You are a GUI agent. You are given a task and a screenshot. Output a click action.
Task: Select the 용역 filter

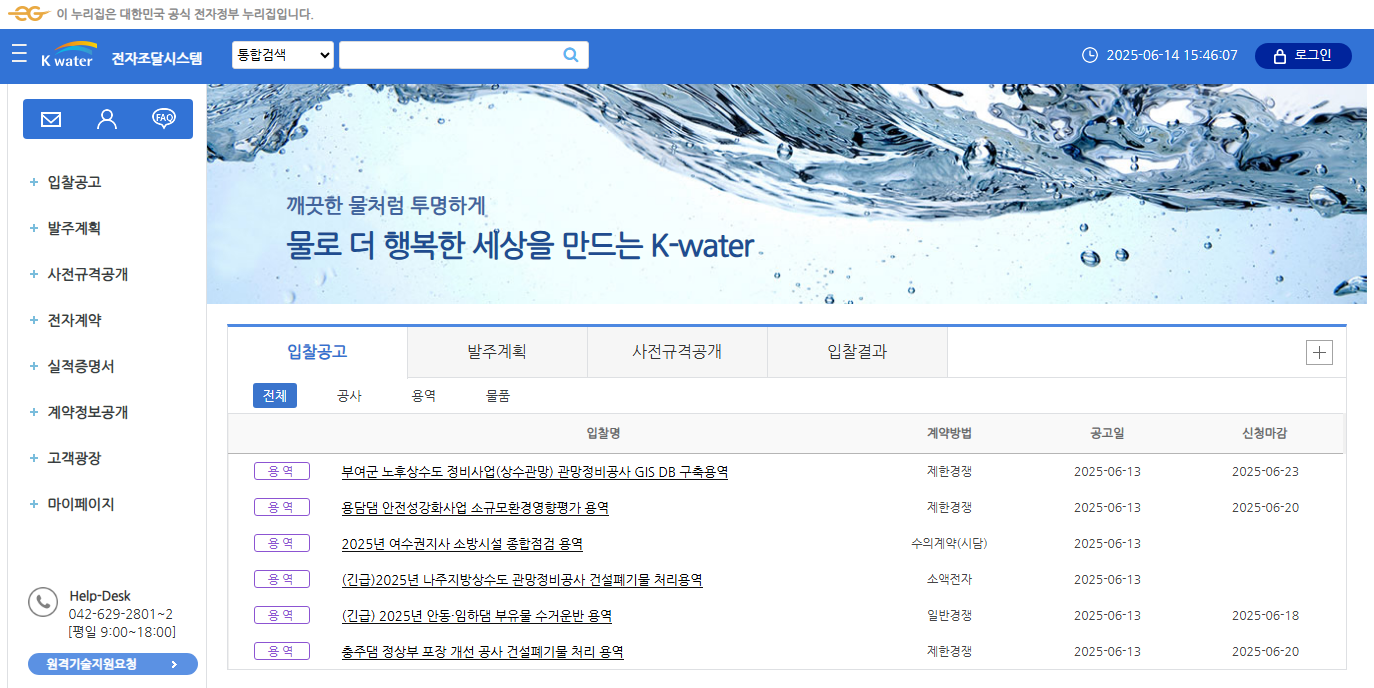pos(423,396)
